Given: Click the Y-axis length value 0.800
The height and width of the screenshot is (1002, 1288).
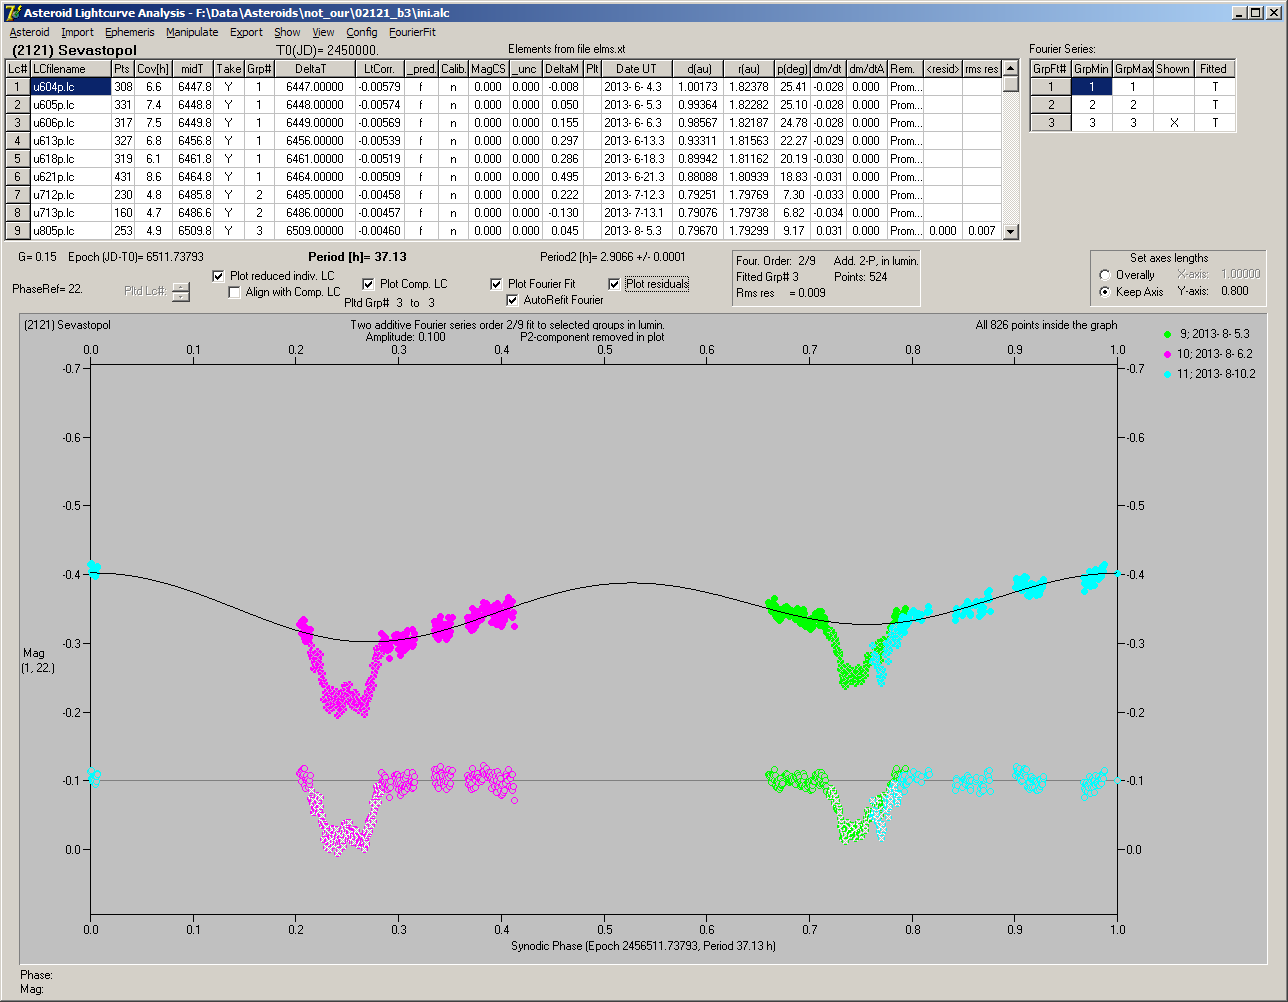Looking at the screenshot, I should tap(1234, 292).
